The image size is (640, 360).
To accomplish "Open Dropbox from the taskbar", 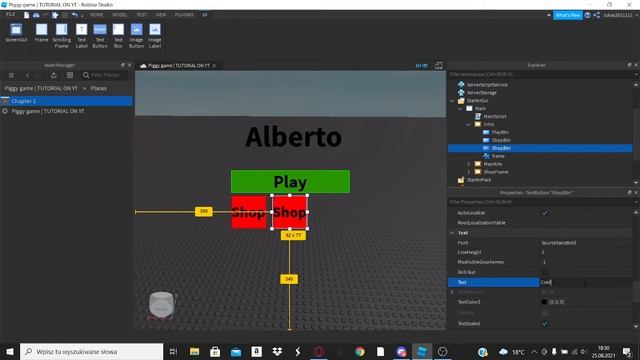I will pos(277,351).
